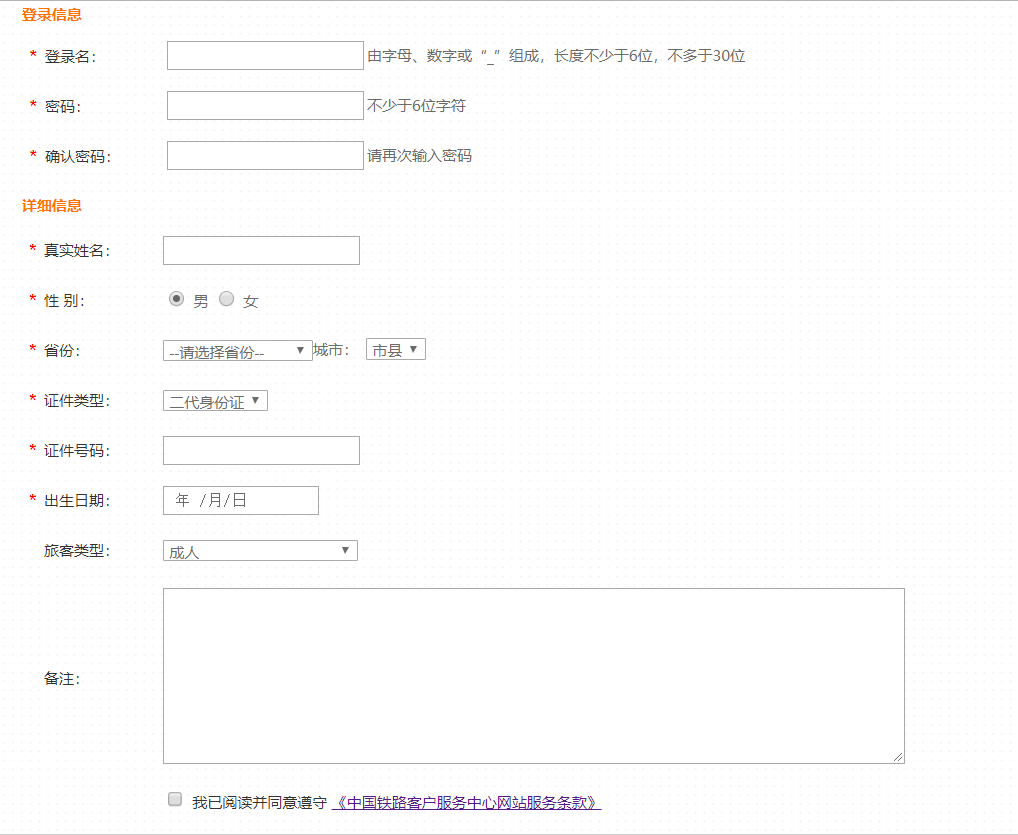Select the 男 gender radio button

coord(177,299)
